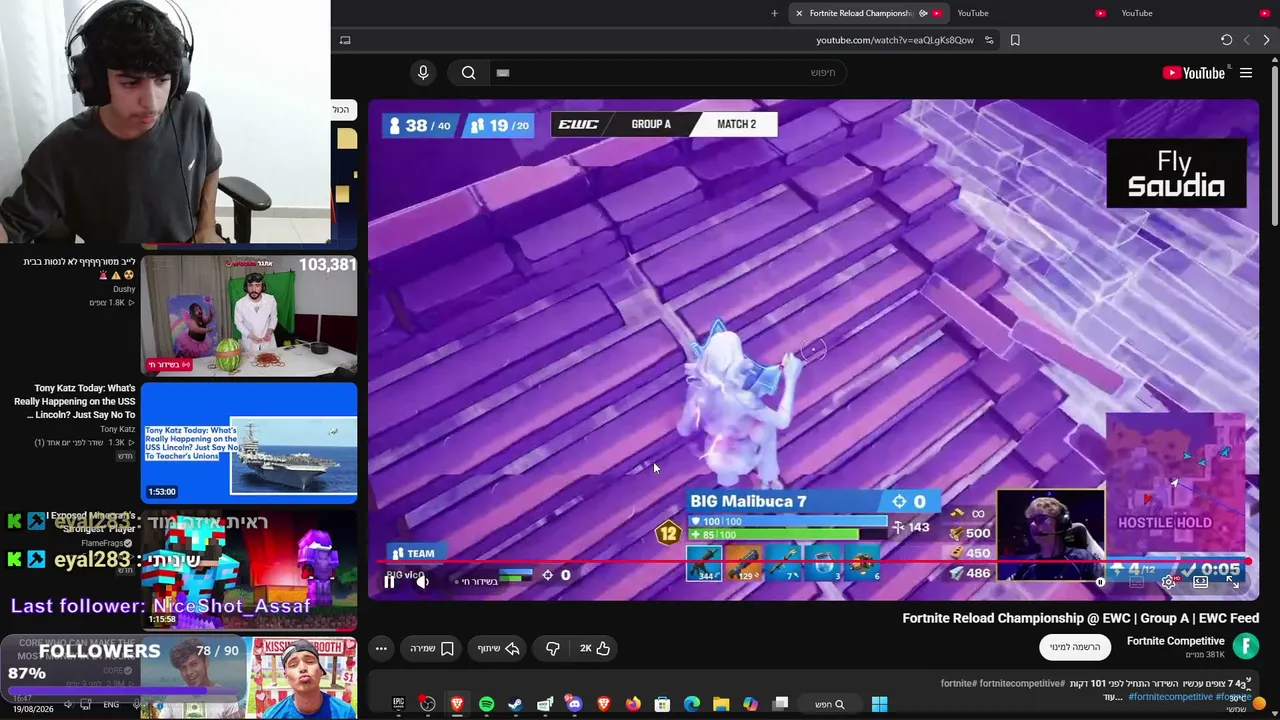Share the video via שיתוף button
This screenshot has width=1280, height=720.
tap(498, 648)
